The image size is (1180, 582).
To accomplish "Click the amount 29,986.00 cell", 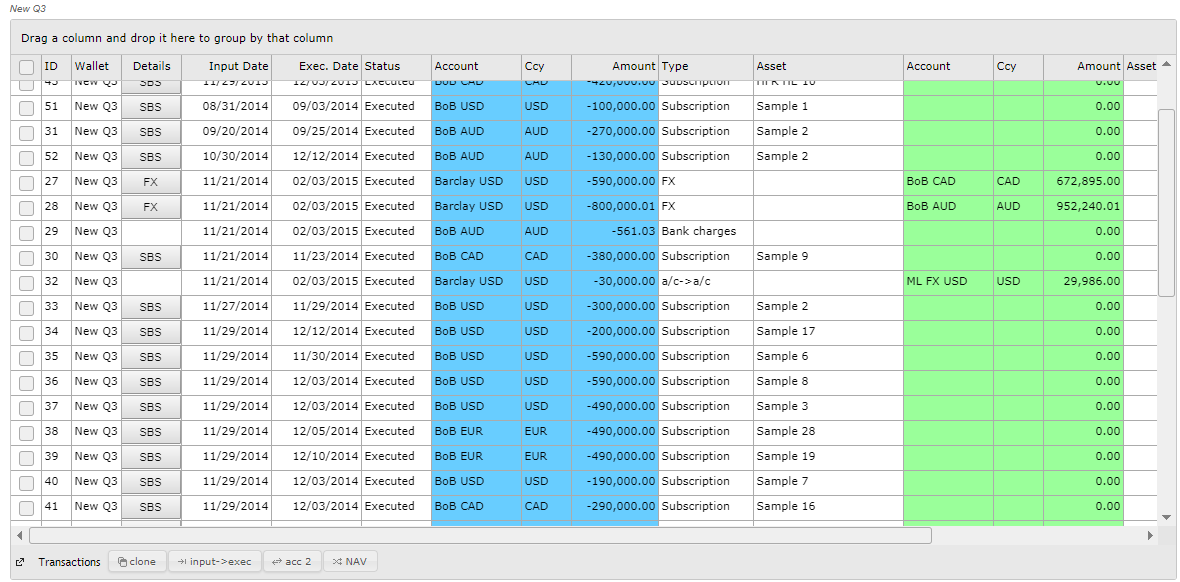I will pos(1083,282).
